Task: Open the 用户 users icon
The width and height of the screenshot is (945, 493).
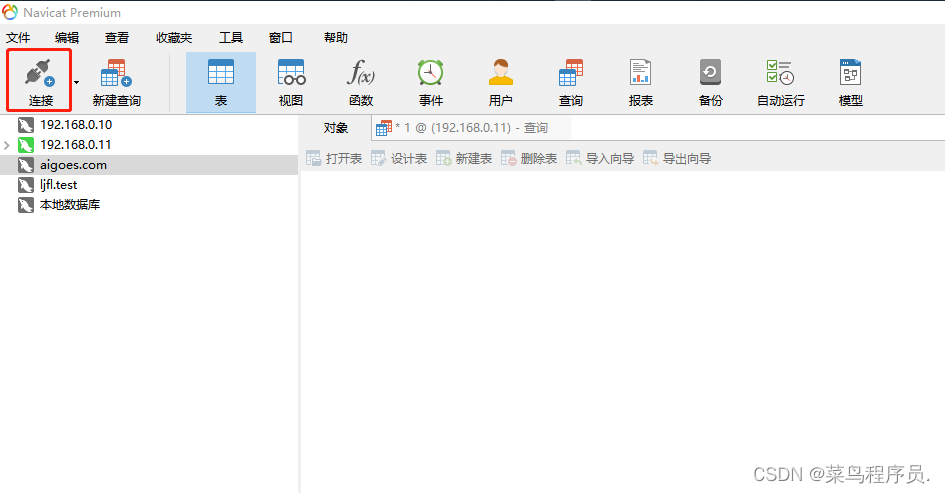Action: coord(501,72)
